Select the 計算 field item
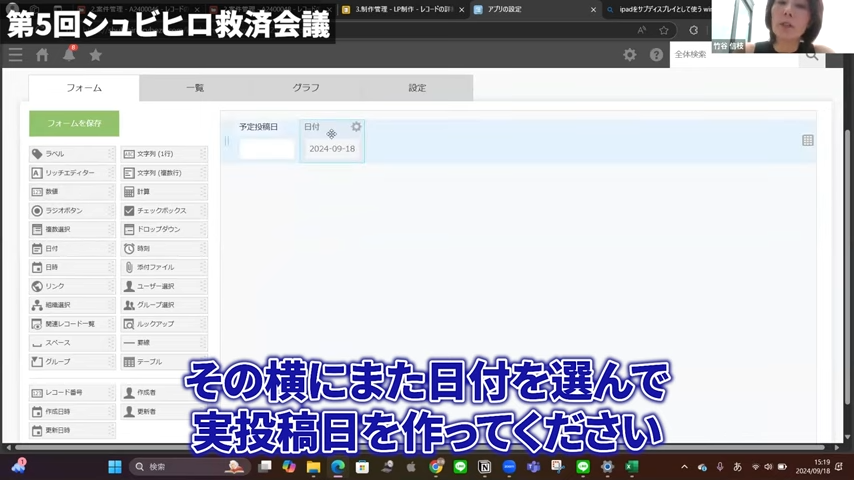854x480 pixels. 164,192
